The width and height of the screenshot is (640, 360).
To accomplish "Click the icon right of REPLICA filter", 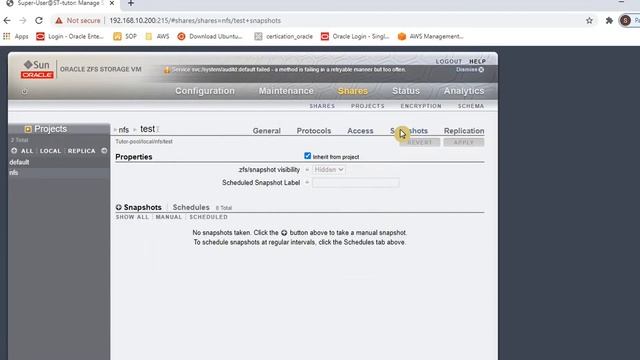I will click(104, 151).
